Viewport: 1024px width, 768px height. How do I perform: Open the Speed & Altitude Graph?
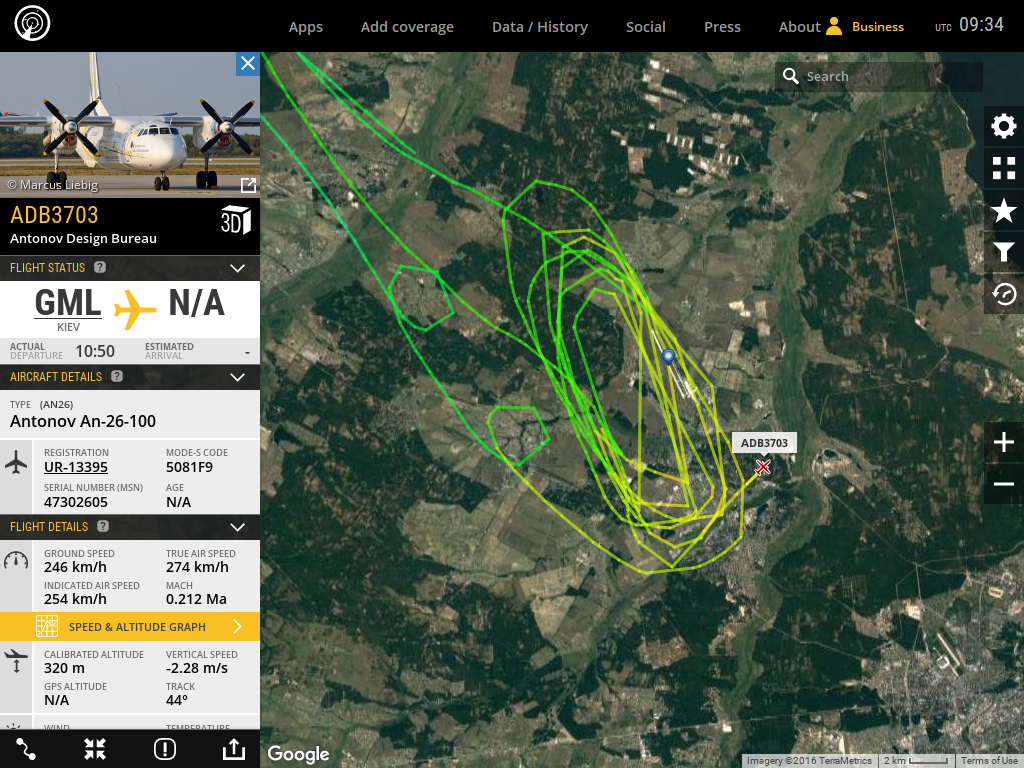130,627
